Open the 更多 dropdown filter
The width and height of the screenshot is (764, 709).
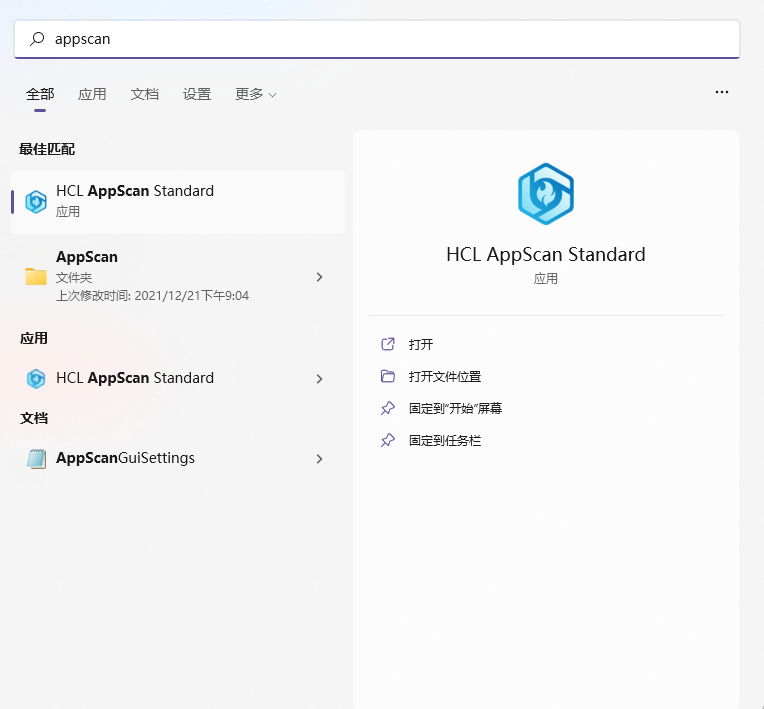[x=255, y=94]
